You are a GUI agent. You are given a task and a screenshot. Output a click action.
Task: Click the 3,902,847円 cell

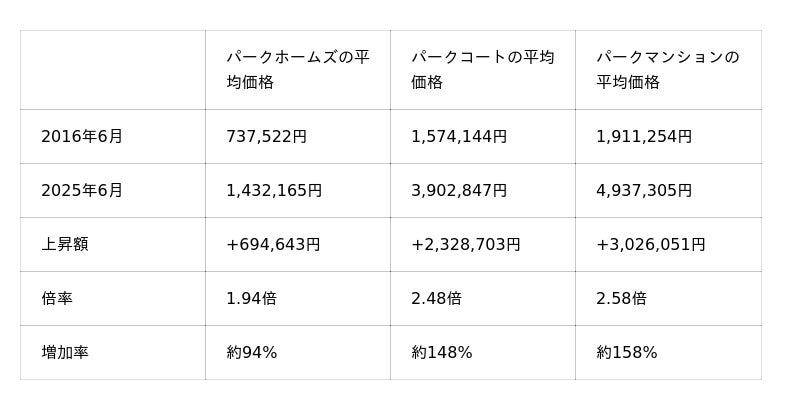click(459, 191)
